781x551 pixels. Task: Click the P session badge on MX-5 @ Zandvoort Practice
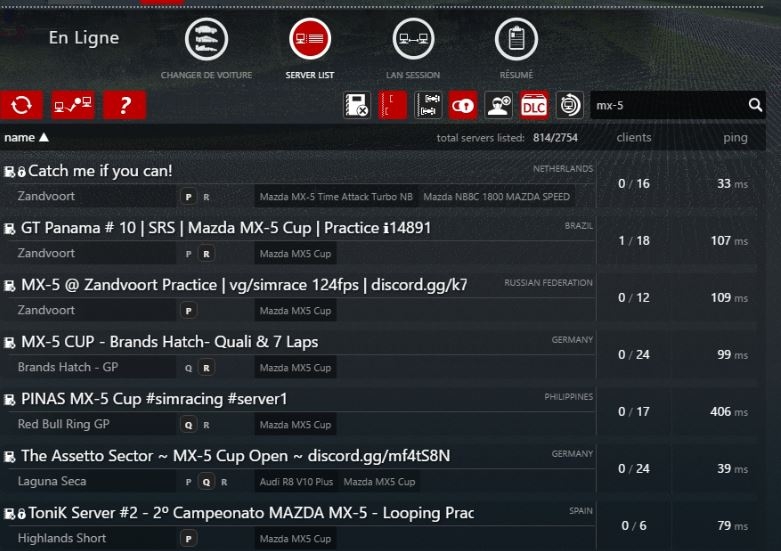(188, 311)
